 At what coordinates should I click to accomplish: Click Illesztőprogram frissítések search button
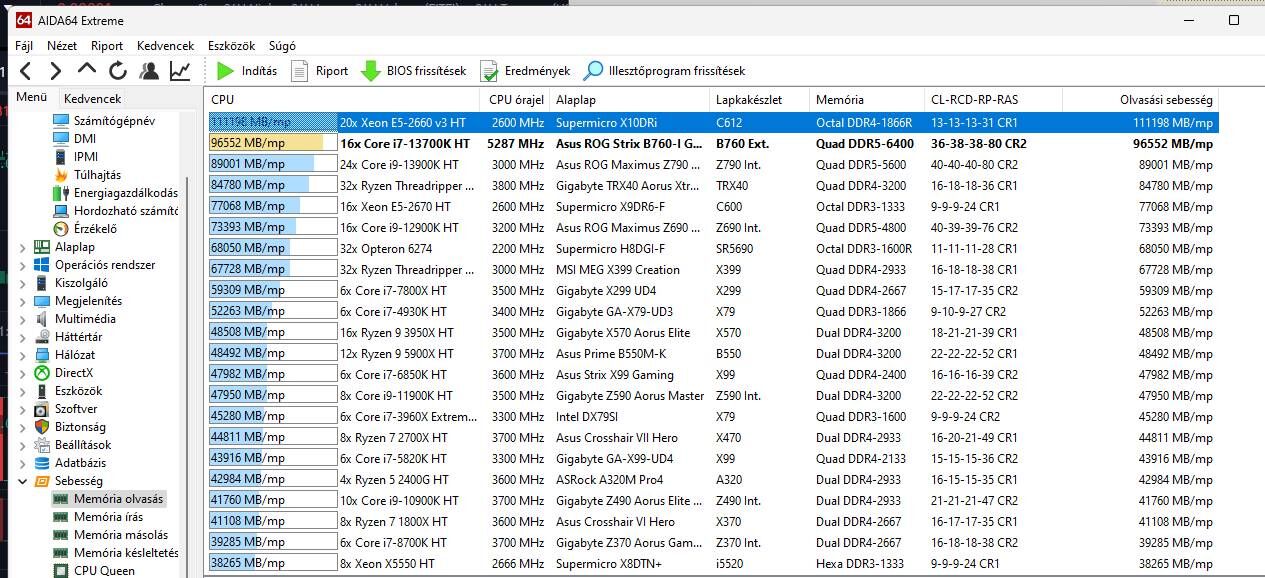[665, 71]
